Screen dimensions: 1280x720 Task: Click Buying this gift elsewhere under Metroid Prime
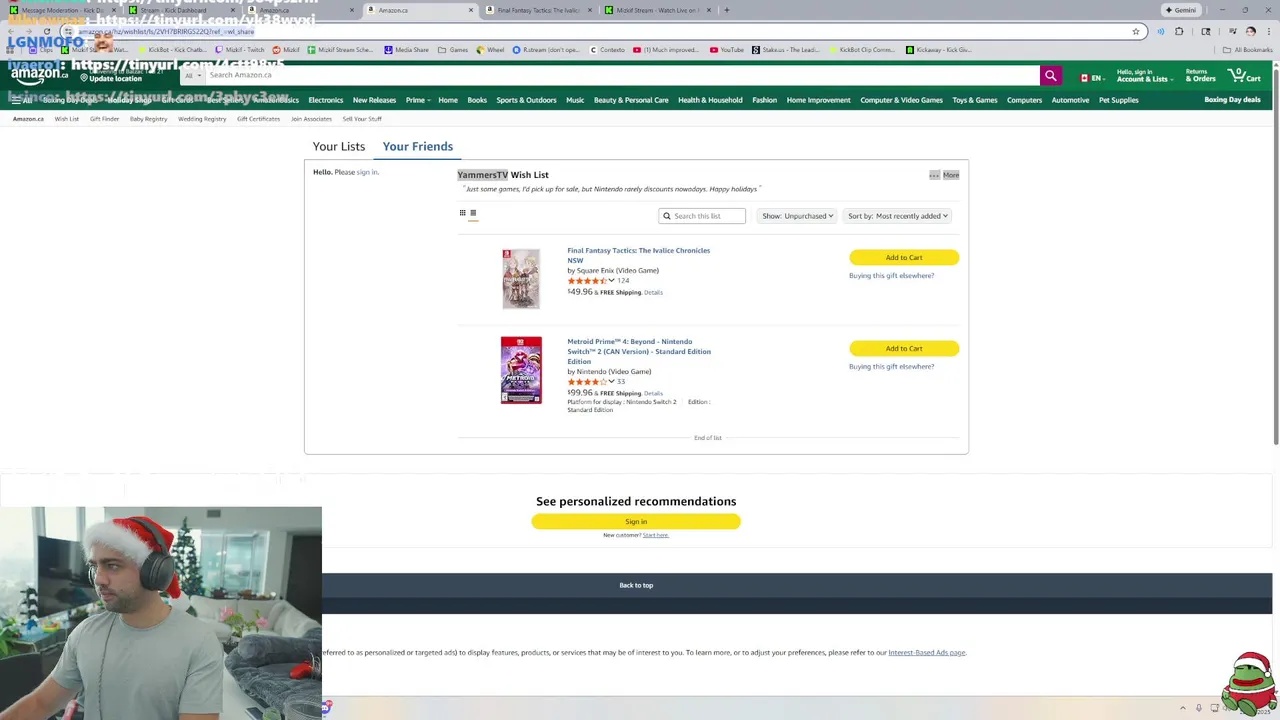[x=891, y=367]
